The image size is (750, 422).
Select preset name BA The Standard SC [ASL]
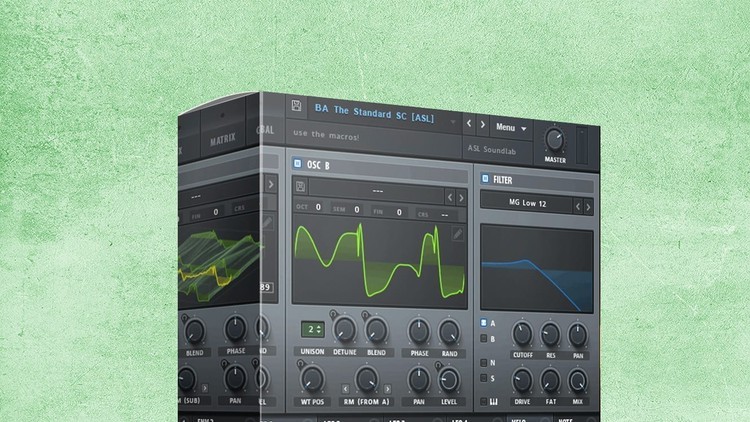coord(374,113)
